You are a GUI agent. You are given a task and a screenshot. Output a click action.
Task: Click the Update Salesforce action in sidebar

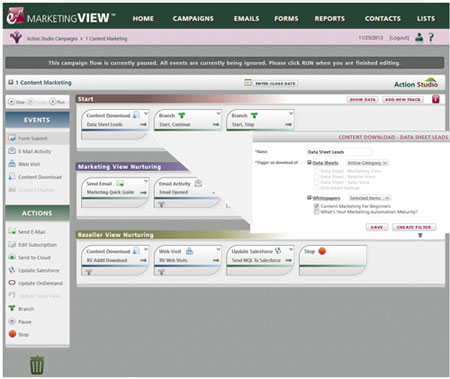tap(34, 270)
